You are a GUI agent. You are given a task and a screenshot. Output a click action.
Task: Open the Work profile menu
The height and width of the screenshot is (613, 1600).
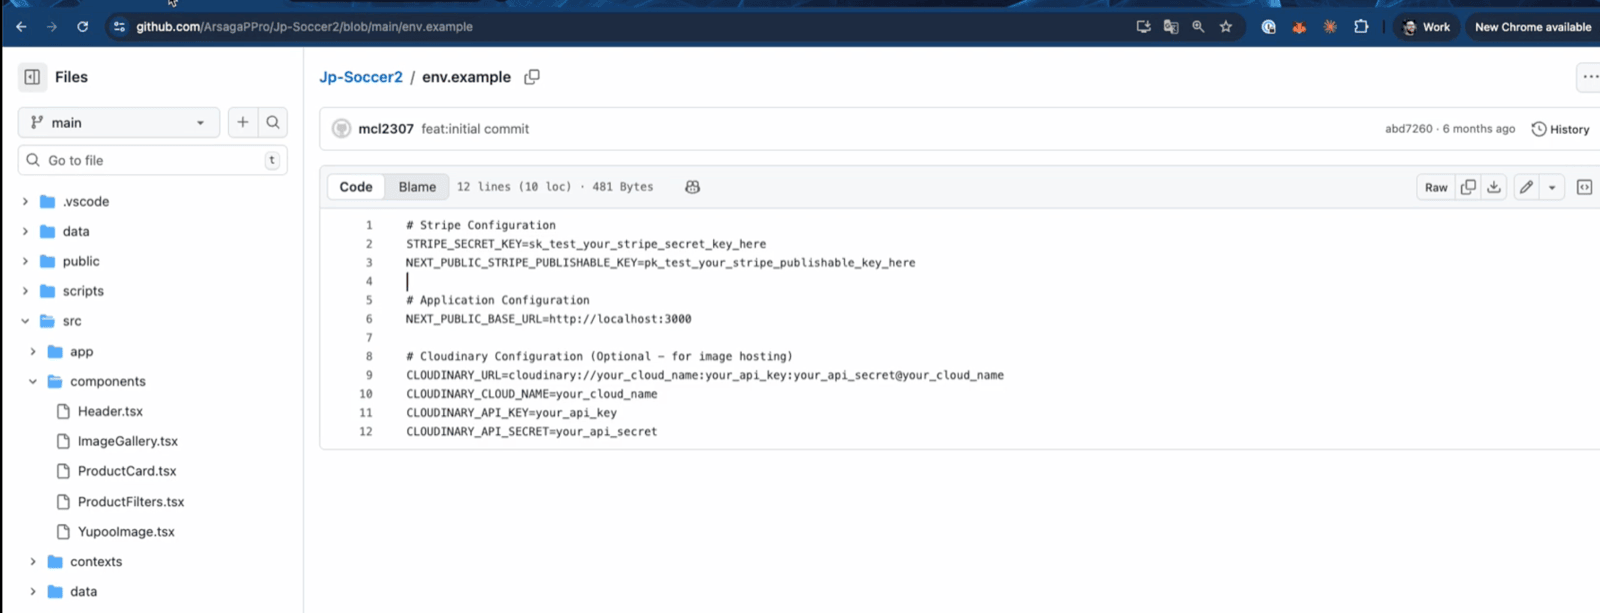1426,27
